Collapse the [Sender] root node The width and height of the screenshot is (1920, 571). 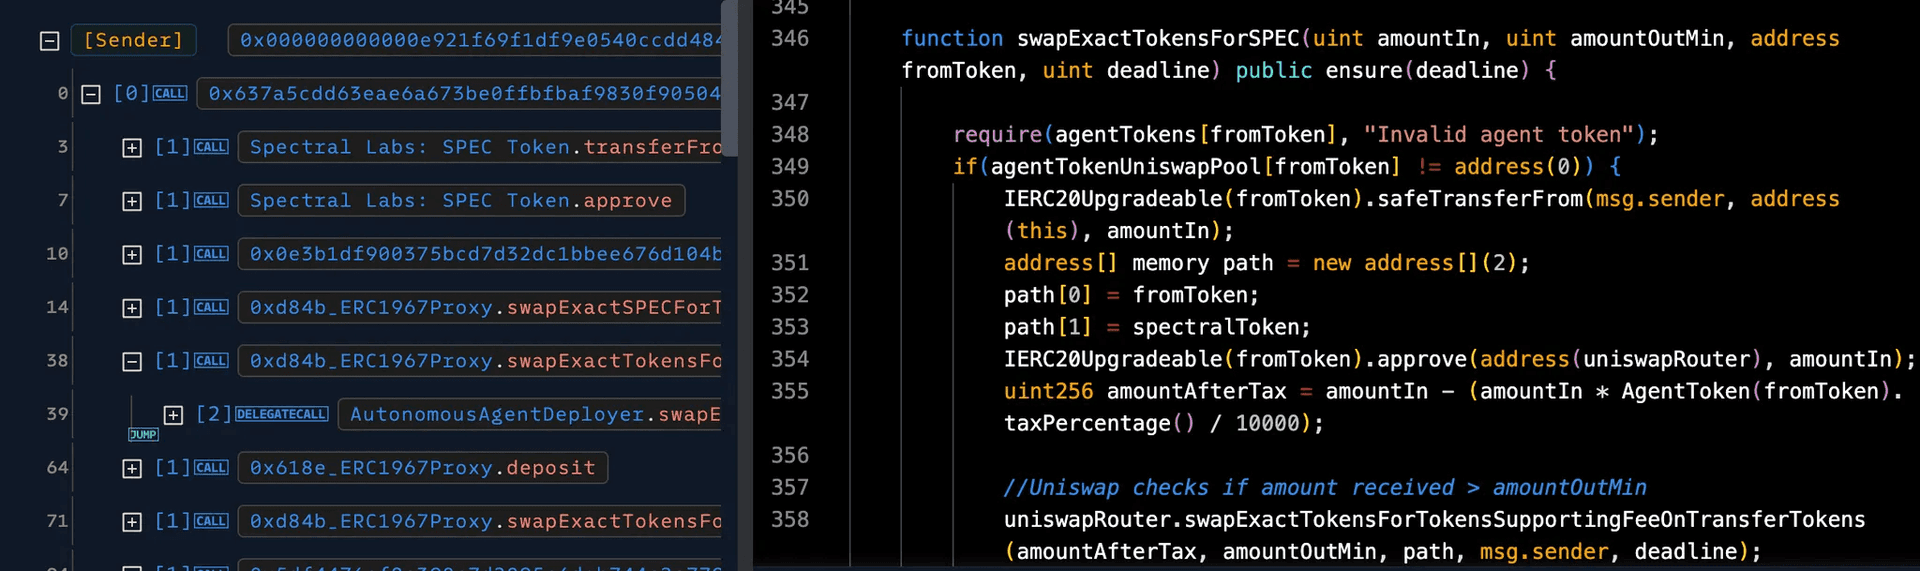click(x=49, y=41)
